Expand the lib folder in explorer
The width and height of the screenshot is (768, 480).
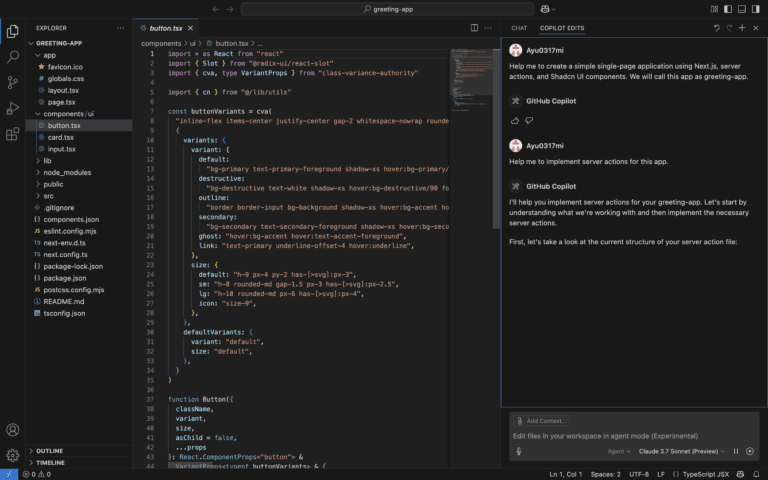[47, 160]
